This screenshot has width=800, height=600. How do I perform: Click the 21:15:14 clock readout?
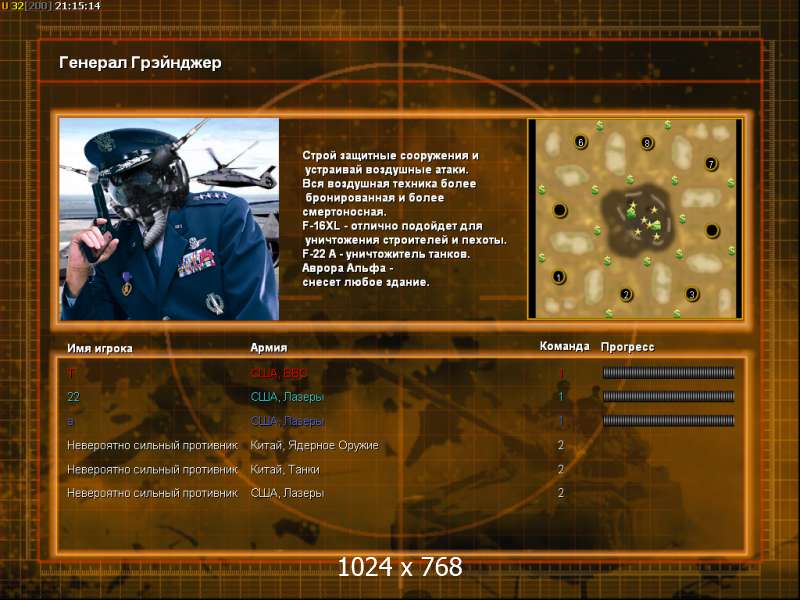[x=78, y=6]
